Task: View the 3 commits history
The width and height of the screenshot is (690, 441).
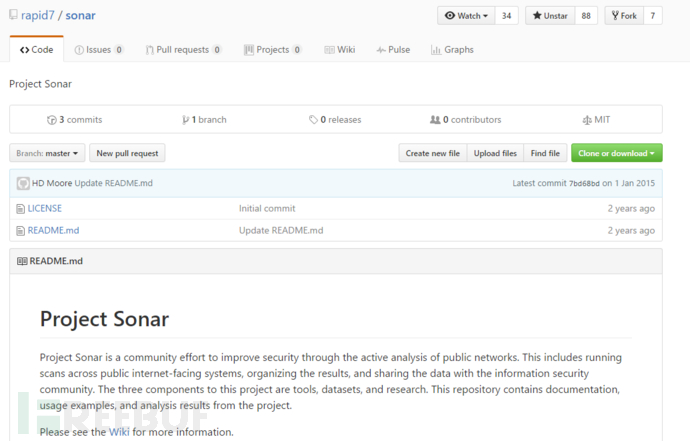Action: [x=74, y=120]
